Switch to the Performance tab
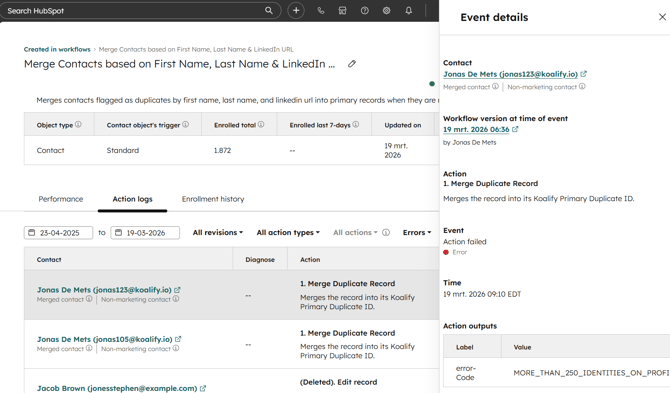The height and width of the screenshot is (393, 670). [61, 199]
